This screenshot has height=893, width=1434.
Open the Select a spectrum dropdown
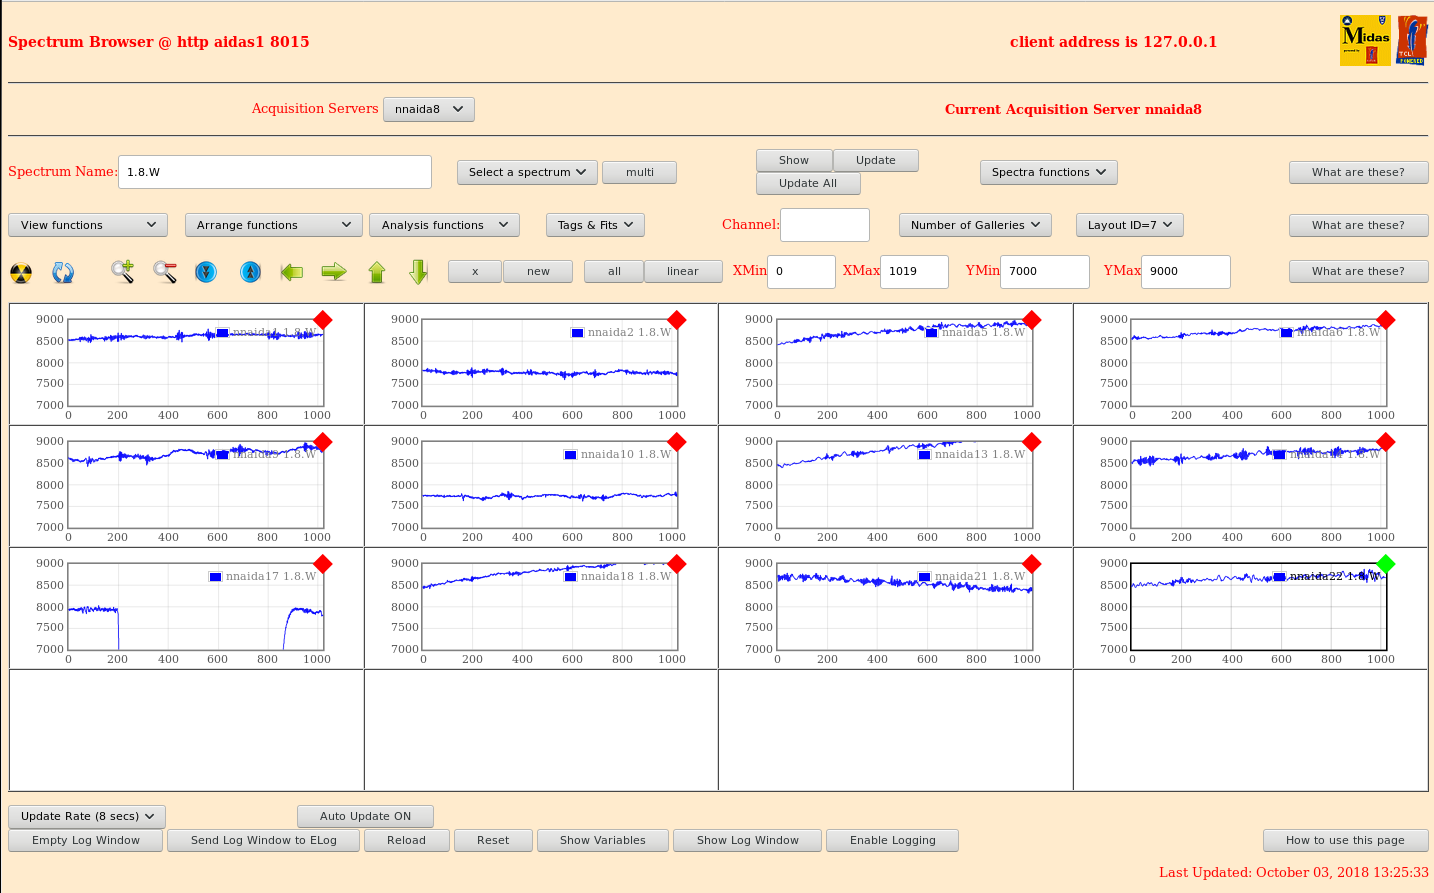(x=527, y=172)
